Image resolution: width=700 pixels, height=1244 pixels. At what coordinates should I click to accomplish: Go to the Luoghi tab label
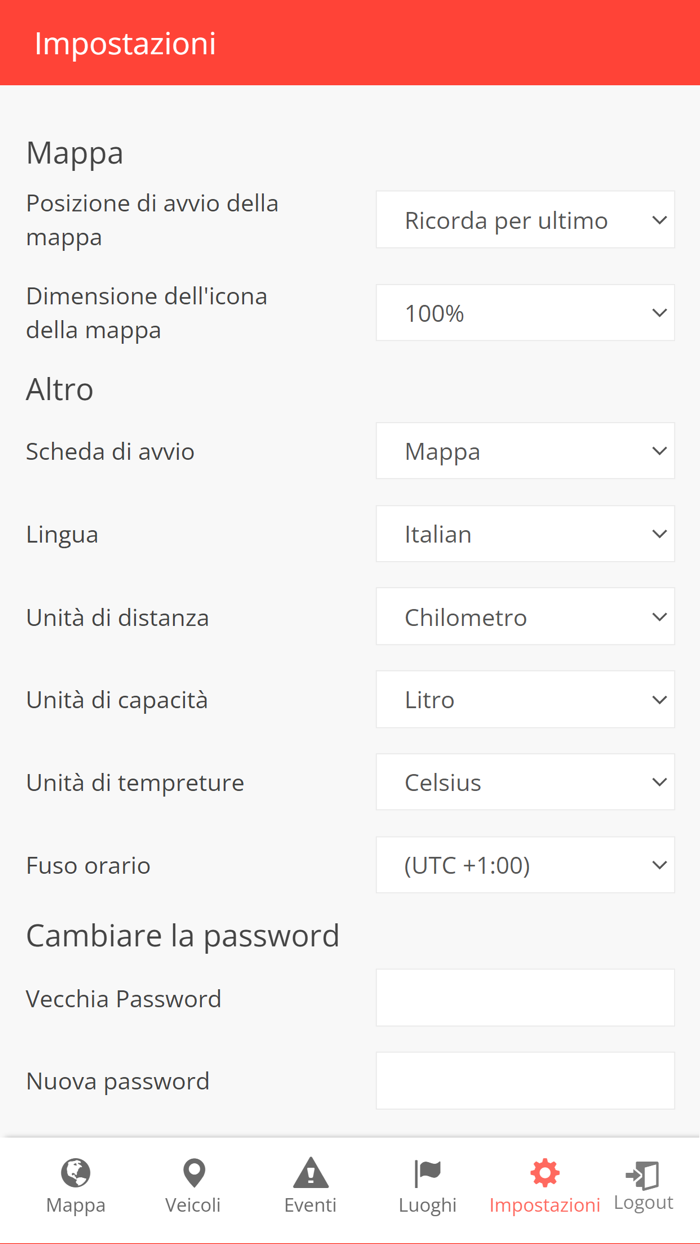[428, 1205]
